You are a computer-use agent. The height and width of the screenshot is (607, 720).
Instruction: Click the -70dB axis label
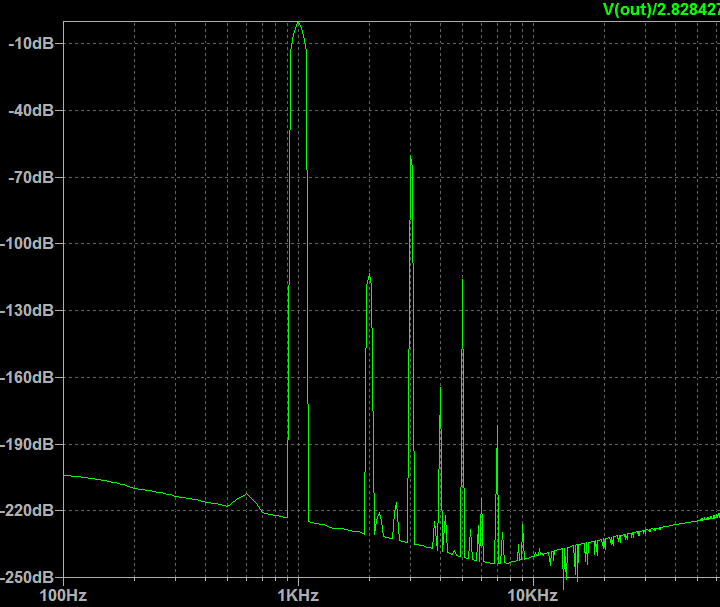point(31,177)
